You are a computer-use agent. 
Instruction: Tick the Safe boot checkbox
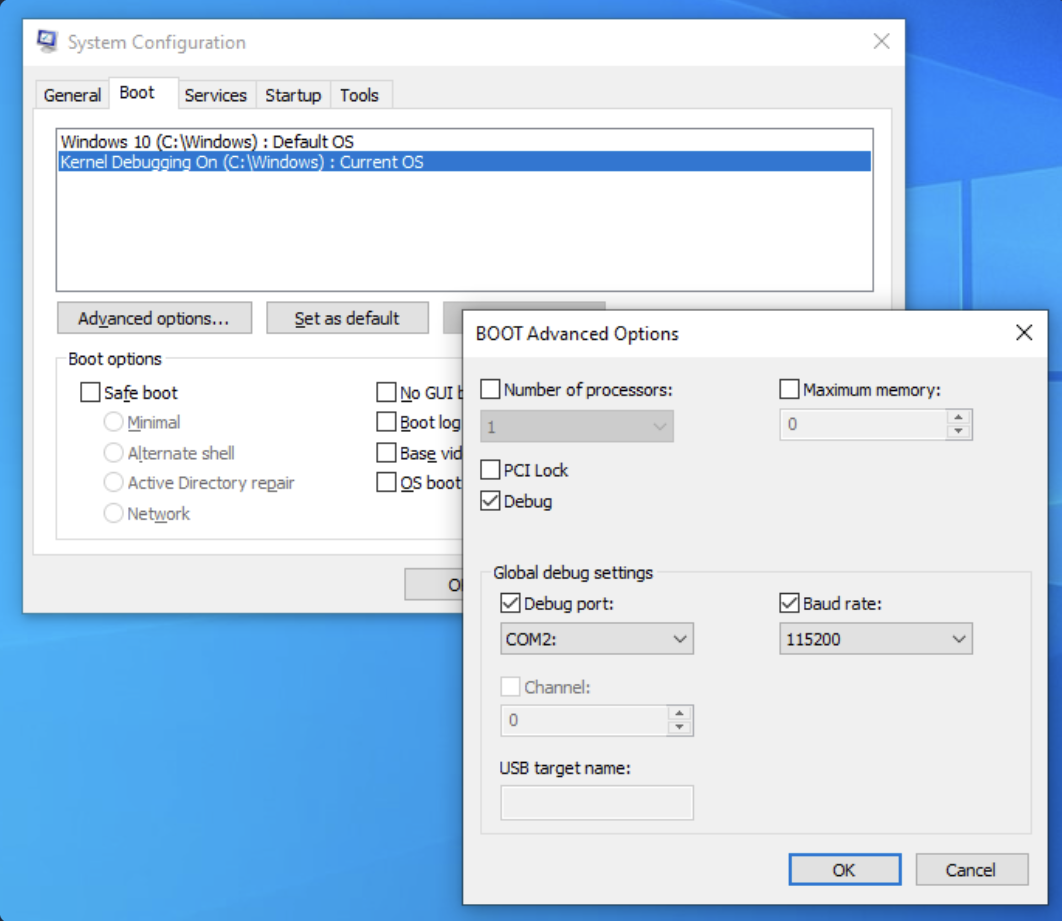point(91,393)
